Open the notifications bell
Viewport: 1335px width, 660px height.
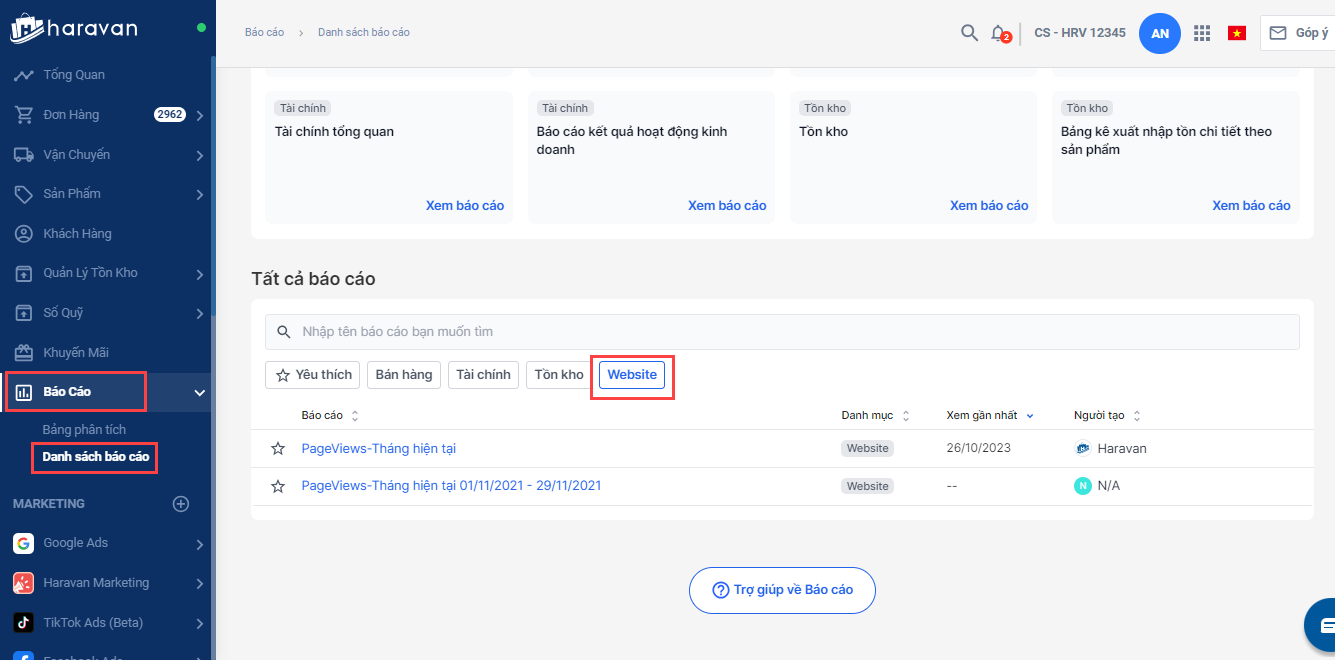coord(998,33)
